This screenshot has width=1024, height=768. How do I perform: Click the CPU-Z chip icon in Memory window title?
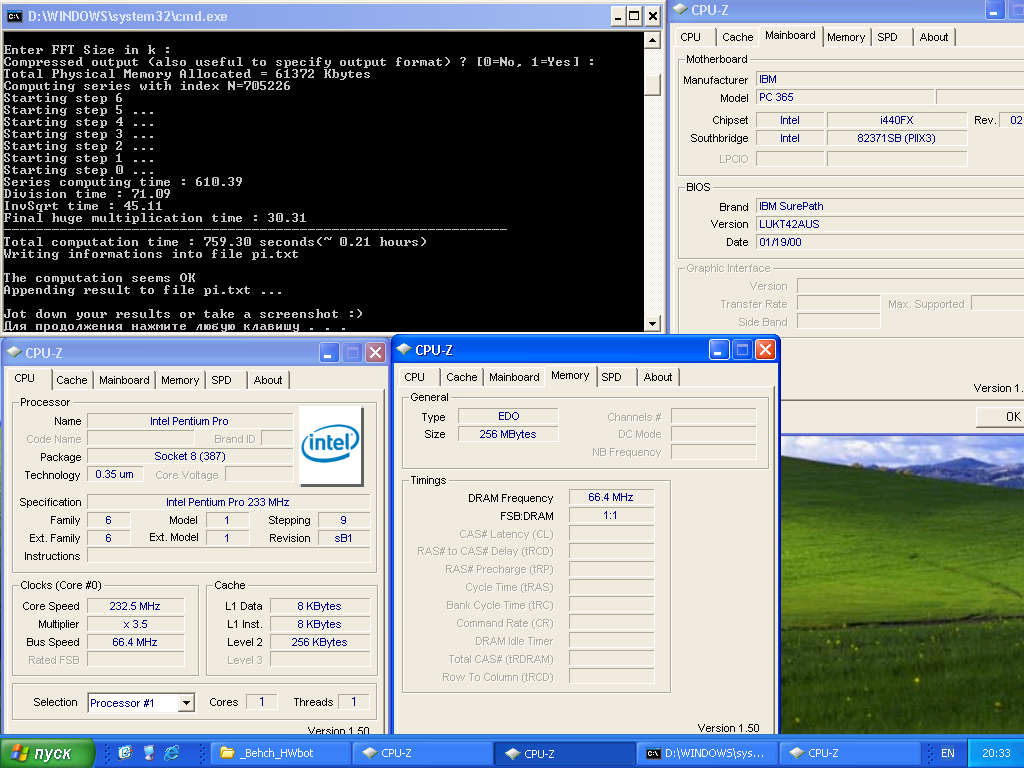[404, 349]
